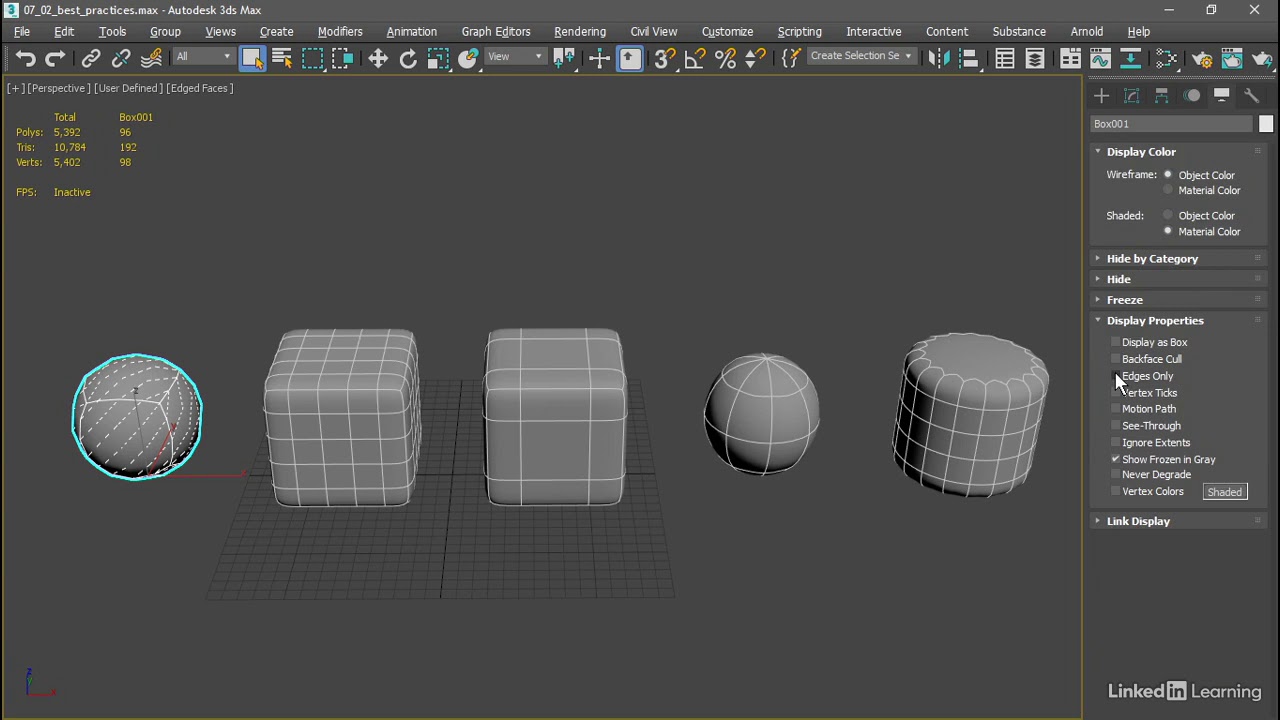
Task: Switch to the Modify panel tab
Action: click(x=1131, y=96)
